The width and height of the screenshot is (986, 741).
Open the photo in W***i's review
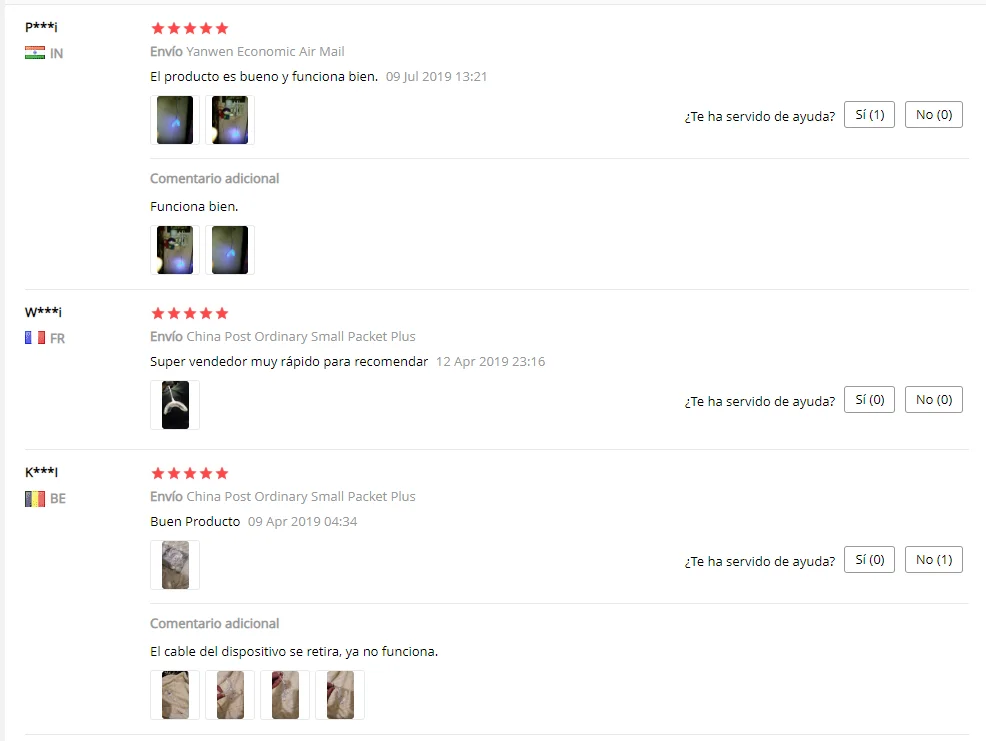(x=175, y=405)
